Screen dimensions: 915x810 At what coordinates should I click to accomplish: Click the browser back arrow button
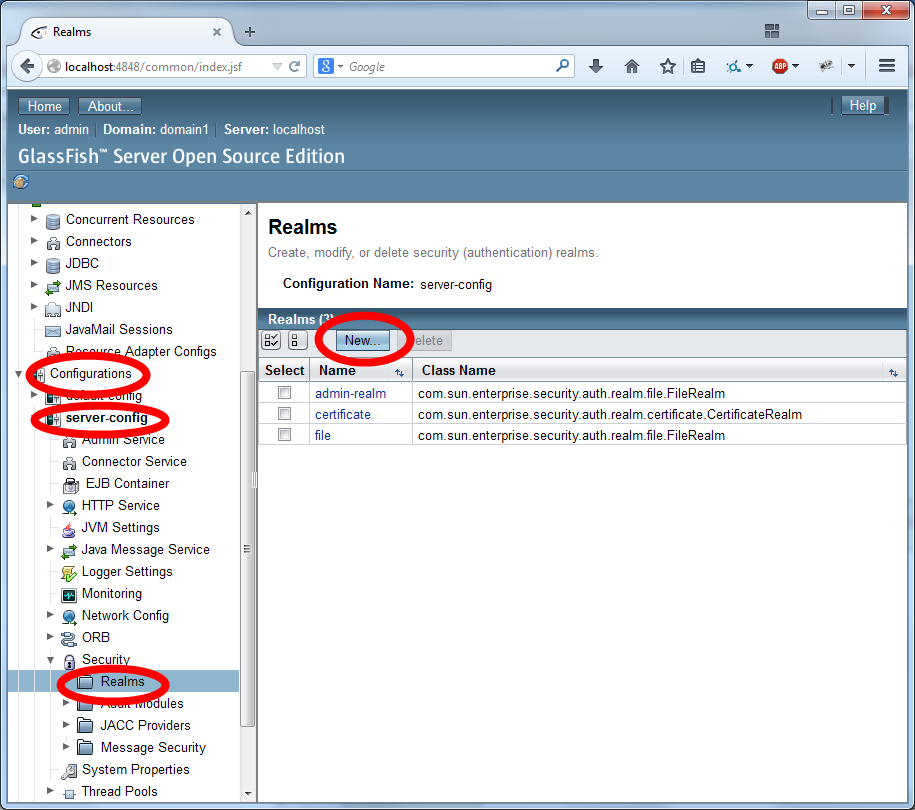coord(28,67)
